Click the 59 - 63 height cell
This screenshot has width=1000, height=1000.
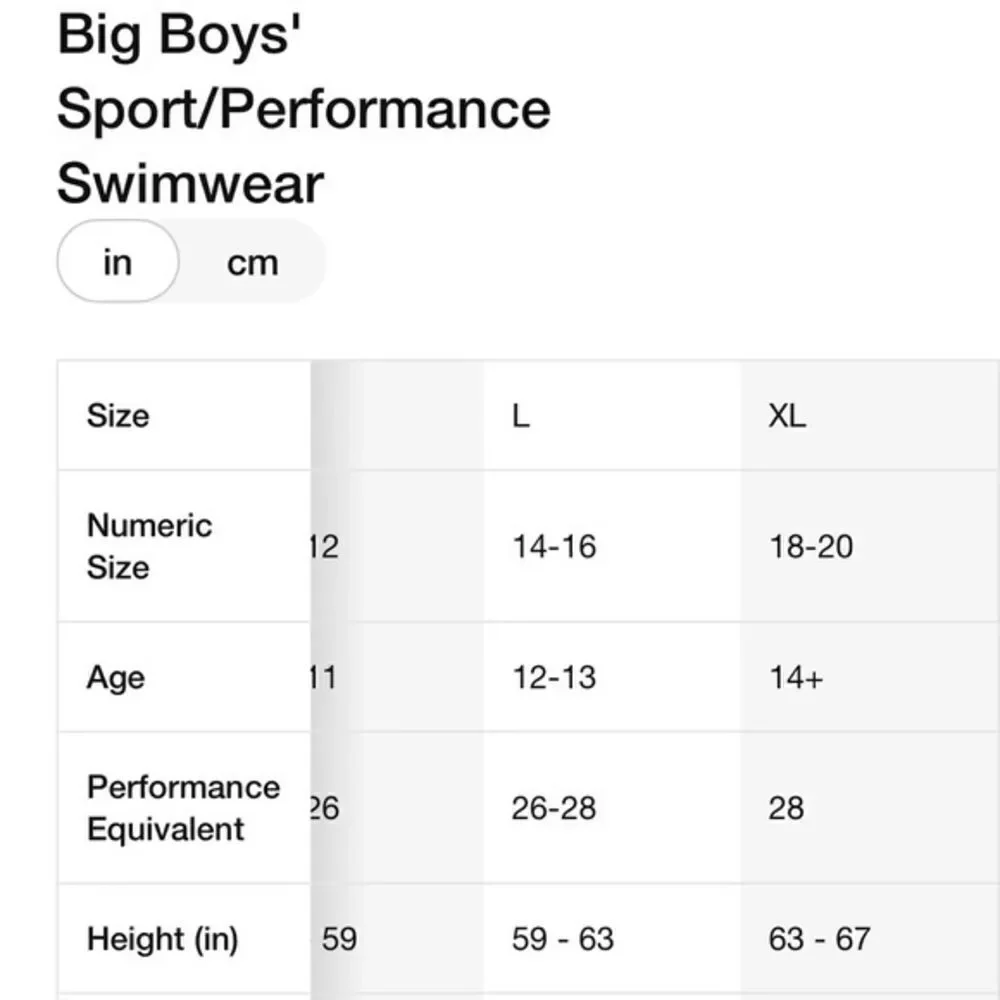562,939
